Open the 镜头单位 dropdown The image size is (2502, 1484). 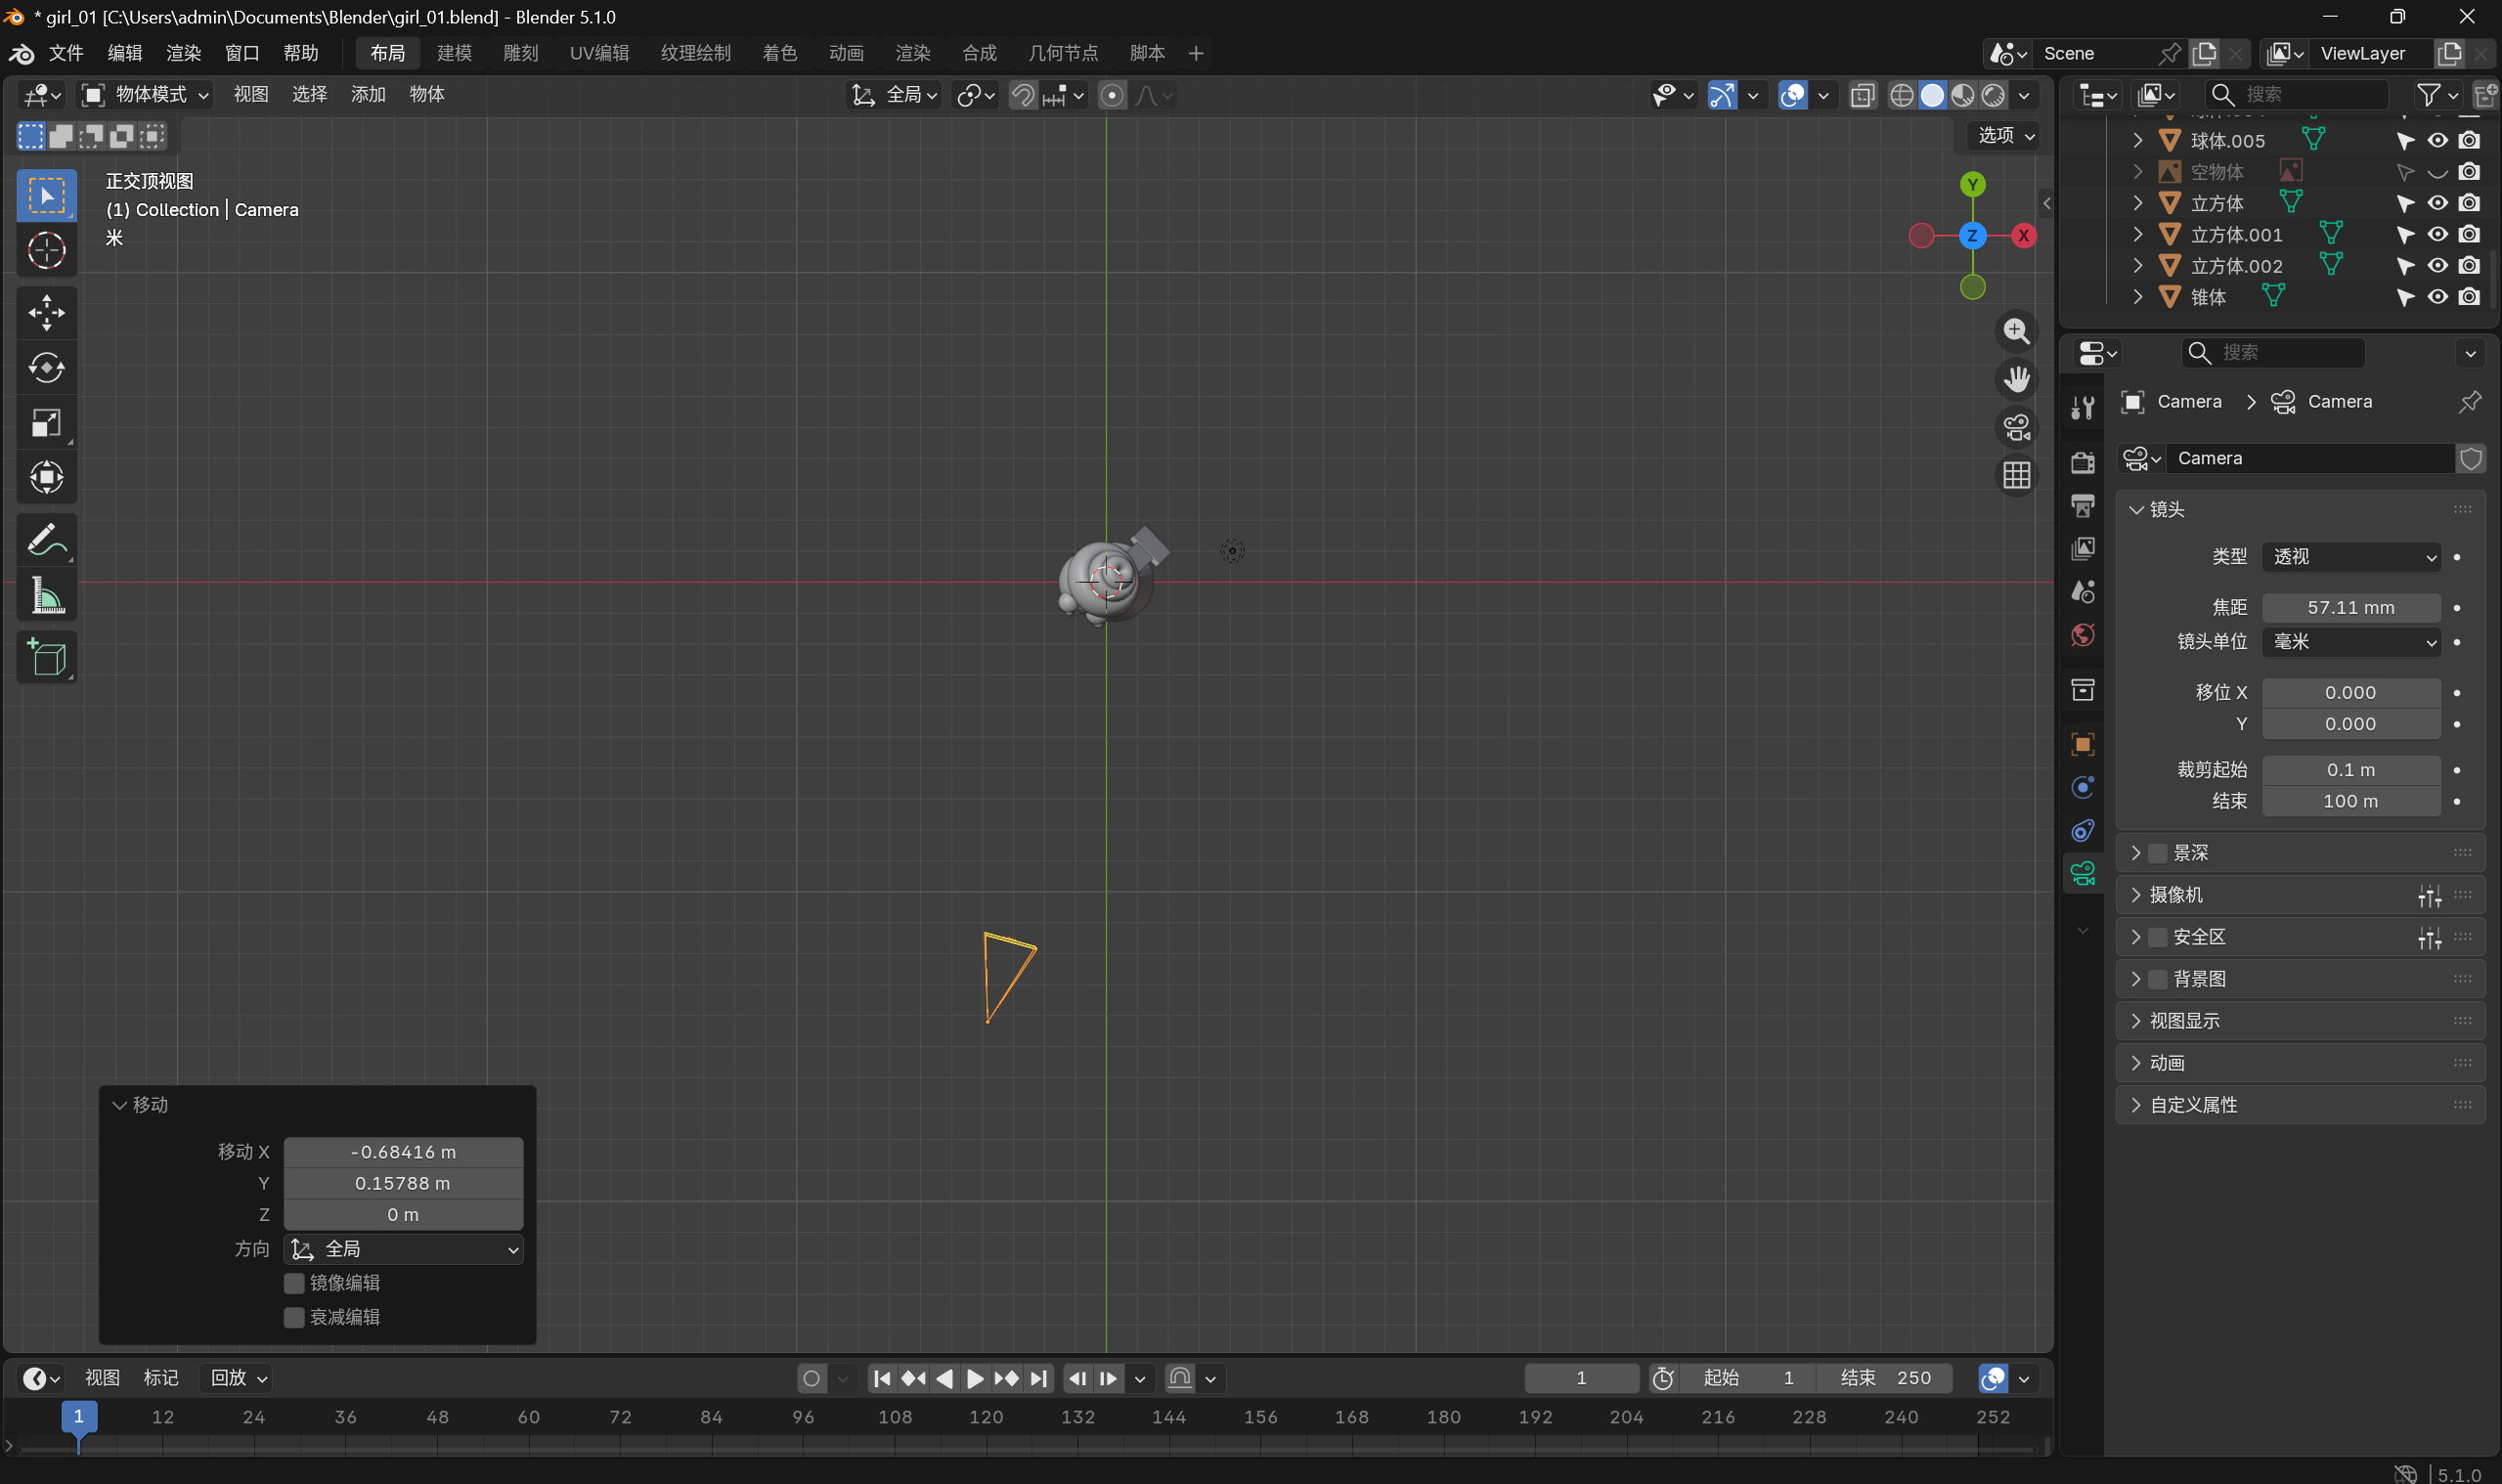coord(2350,642)
